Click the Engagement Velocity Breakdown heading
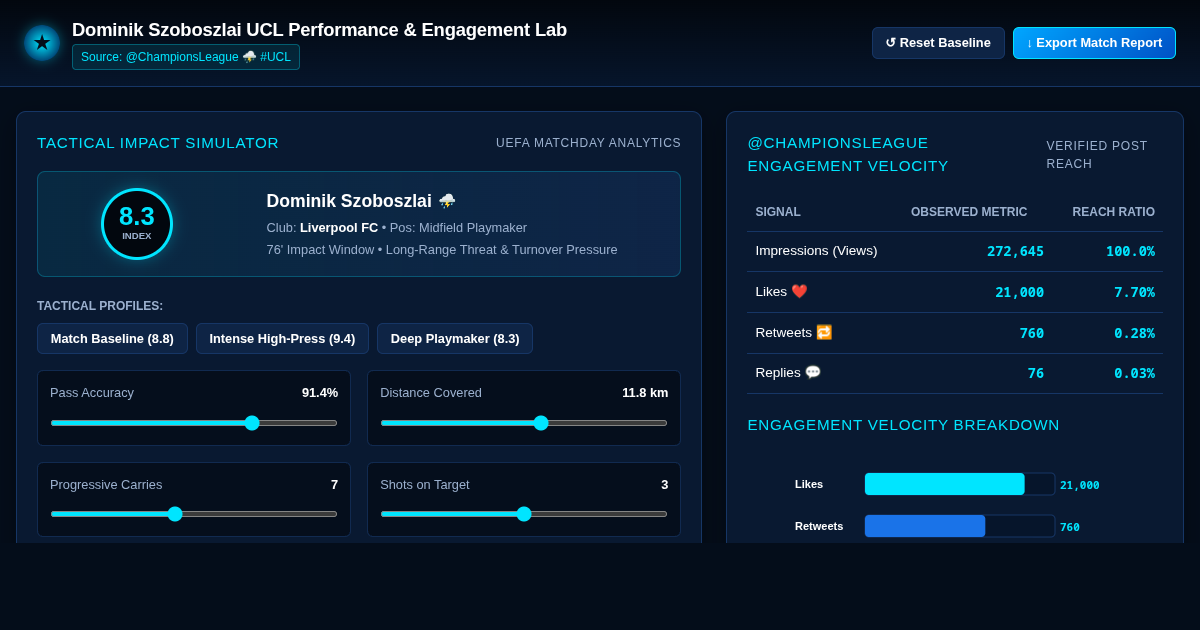Image resolution: width=1200 pixels, height=630 pixels. [x=903, y=425]
